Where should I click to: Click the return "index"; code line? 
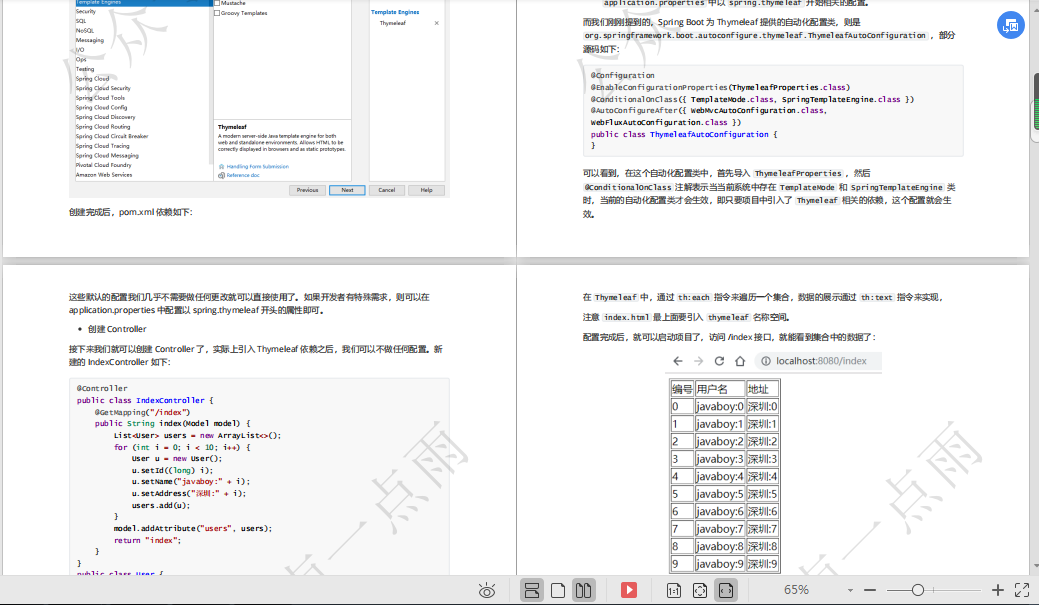point(147,541)
